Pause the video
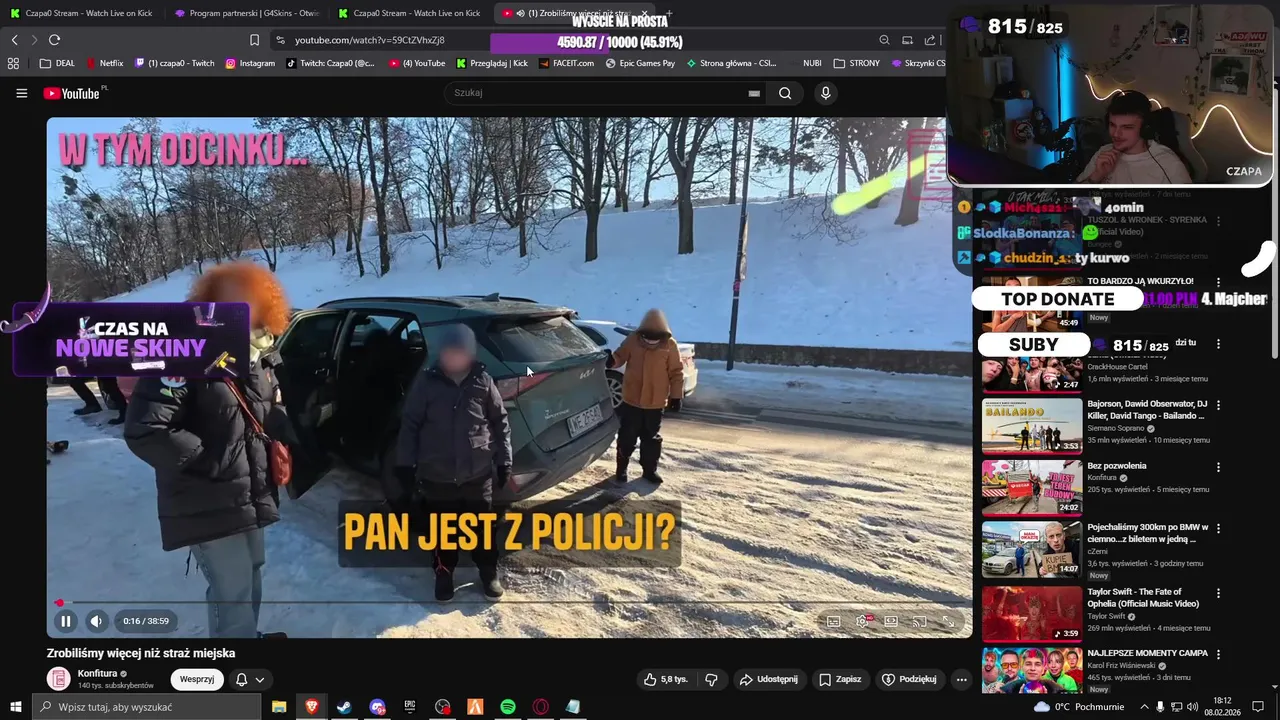 pos(65,621)
